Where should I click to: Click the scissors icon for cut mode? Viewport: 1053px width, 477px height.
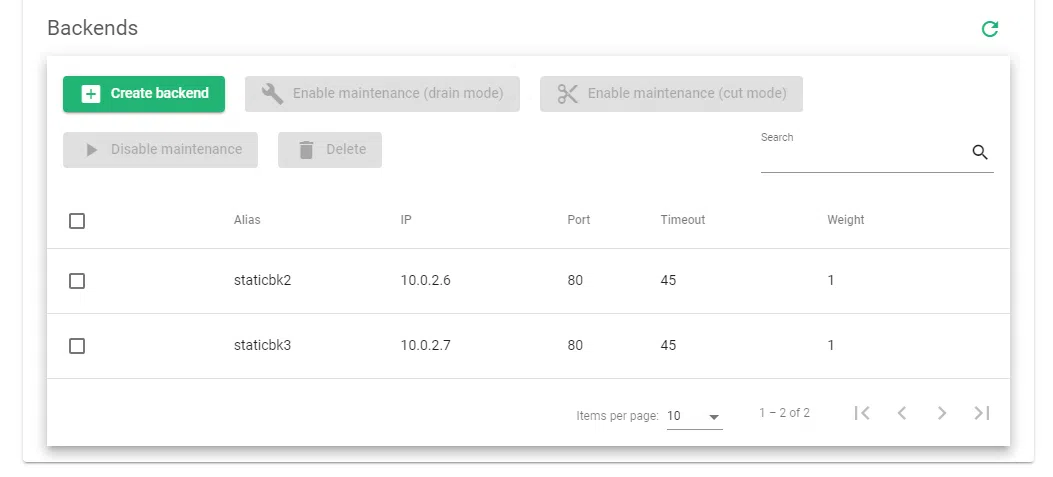568,94
